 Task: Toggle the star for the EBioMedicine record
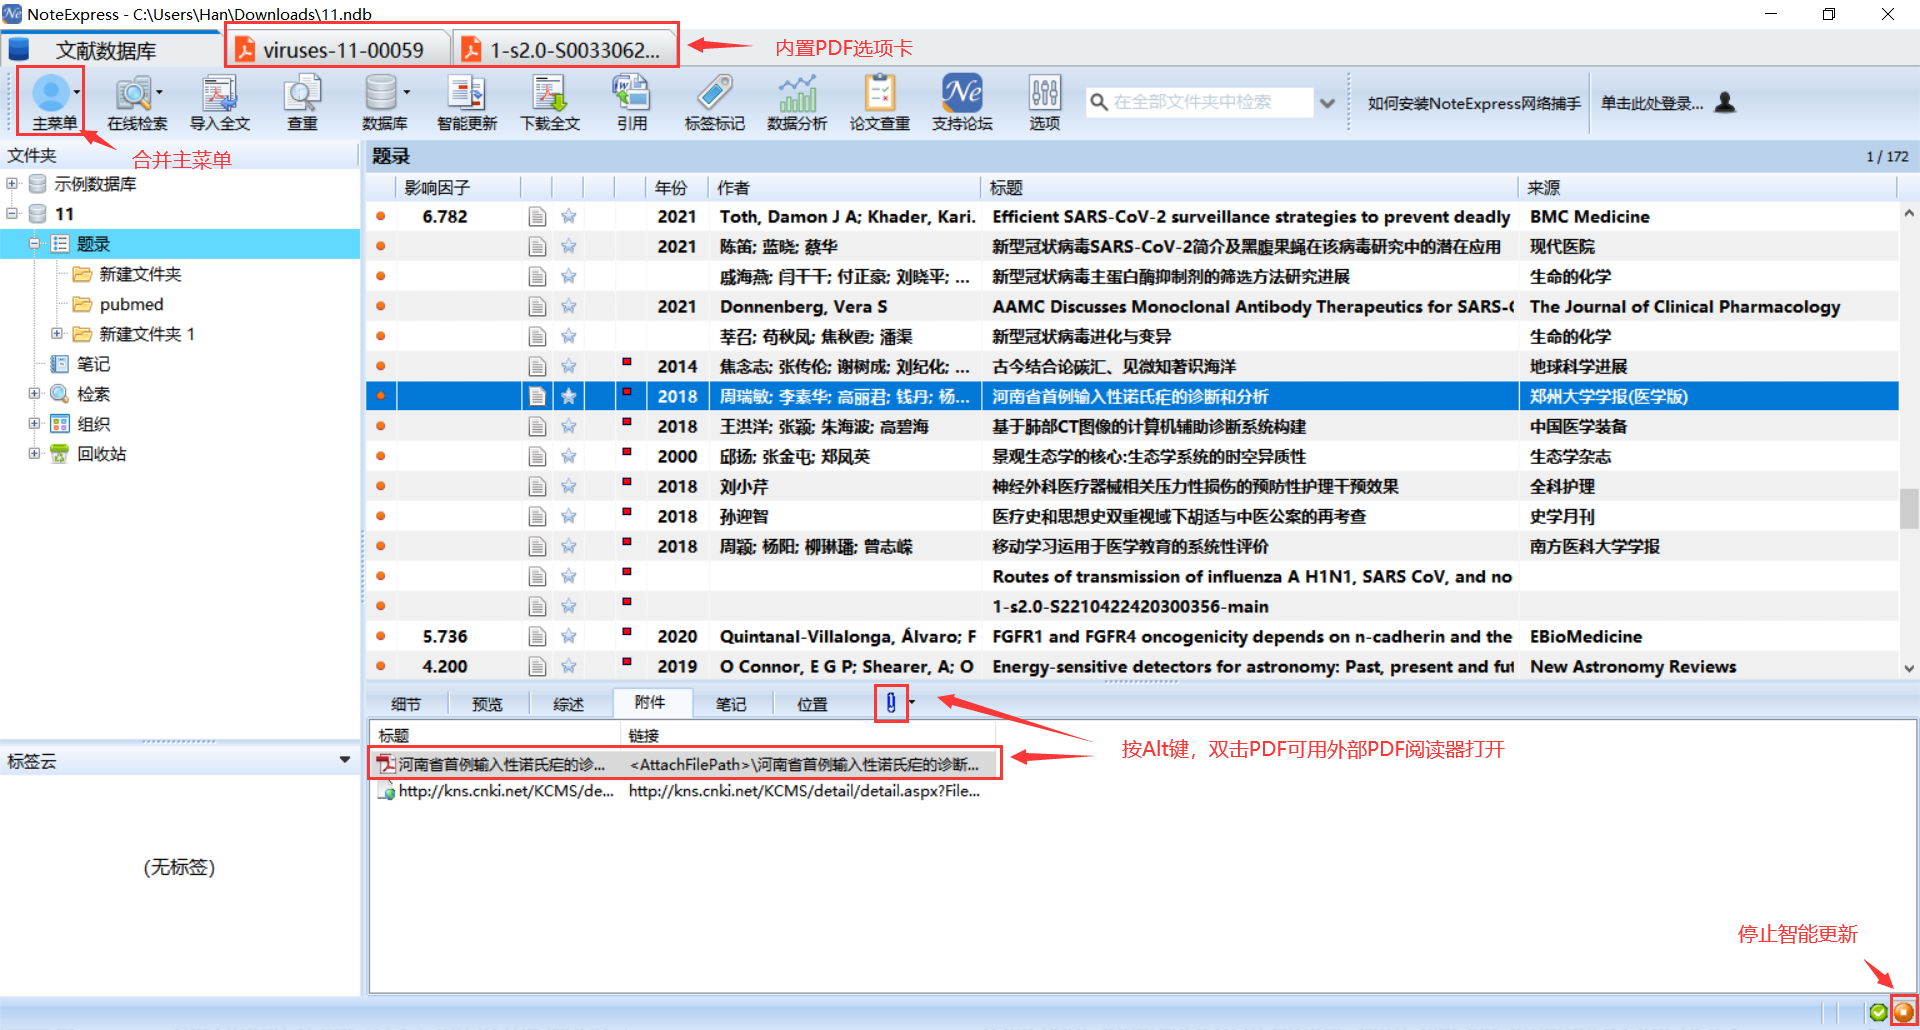coord(568,636)
